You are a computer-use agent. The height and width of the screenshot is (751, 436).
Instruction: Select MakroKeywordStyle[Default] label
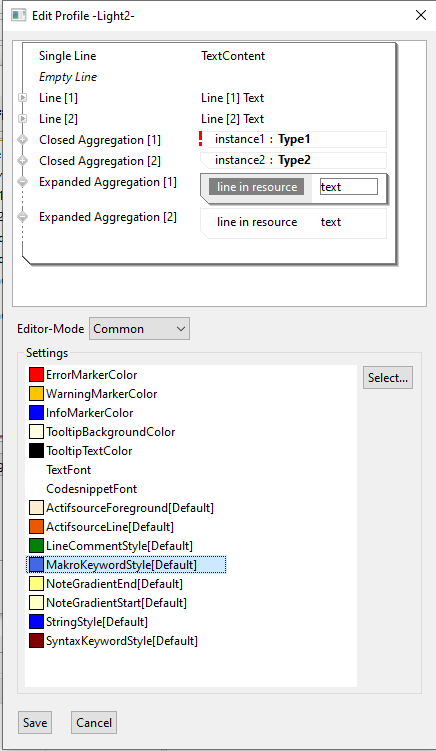tap(121, 565)
